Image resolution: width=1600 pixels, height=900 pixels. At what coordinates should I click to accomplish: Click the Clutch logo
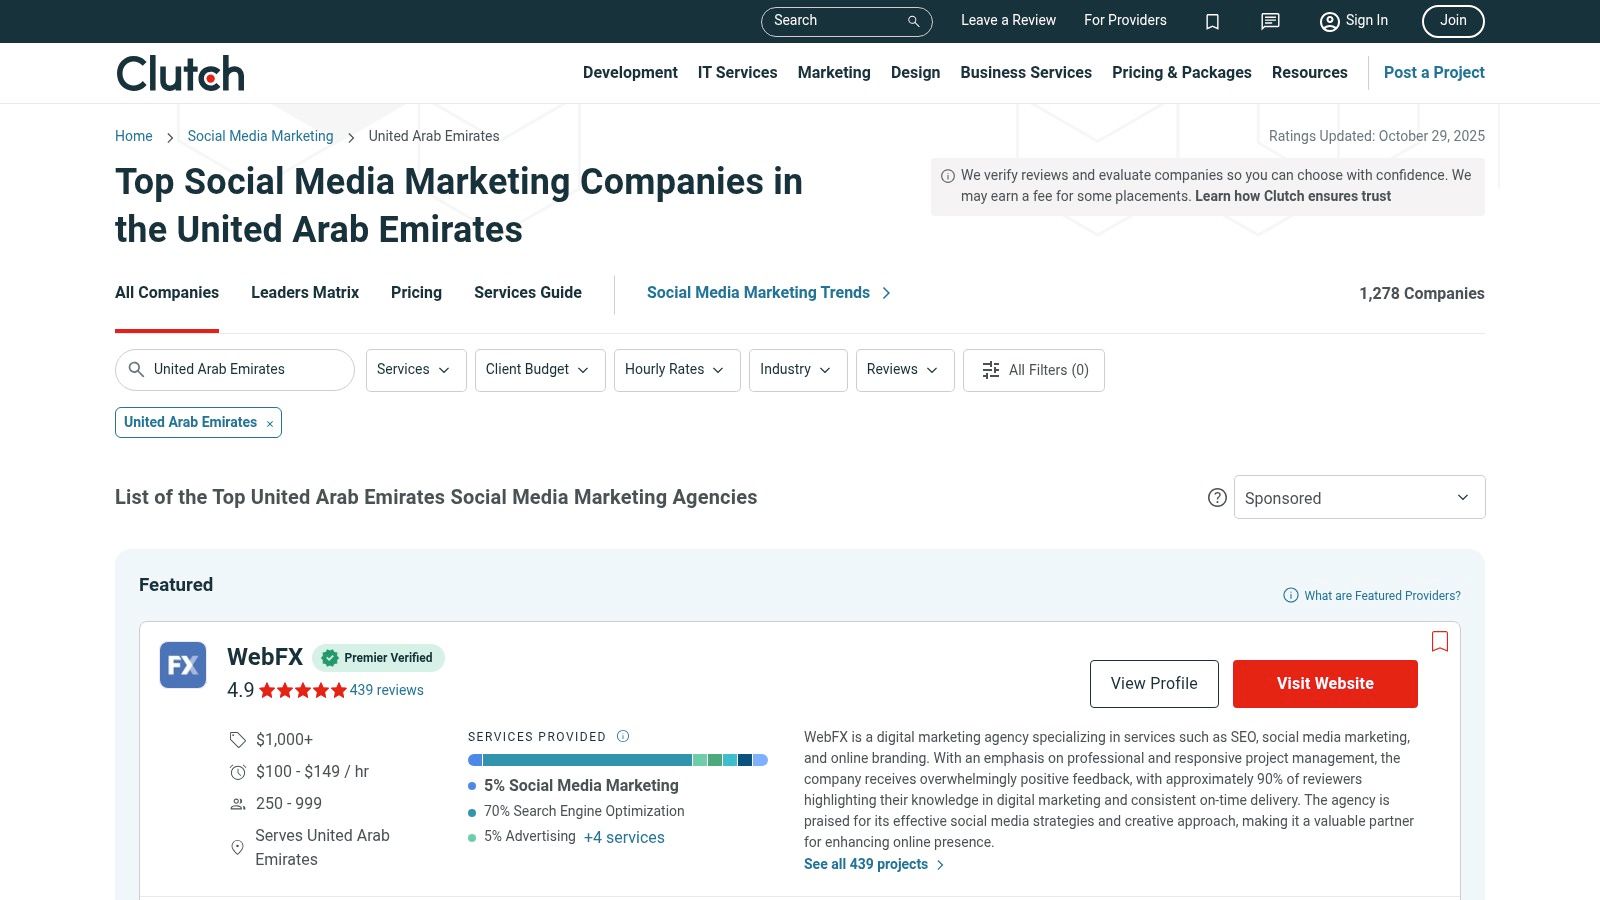click(x=180, y=74)
